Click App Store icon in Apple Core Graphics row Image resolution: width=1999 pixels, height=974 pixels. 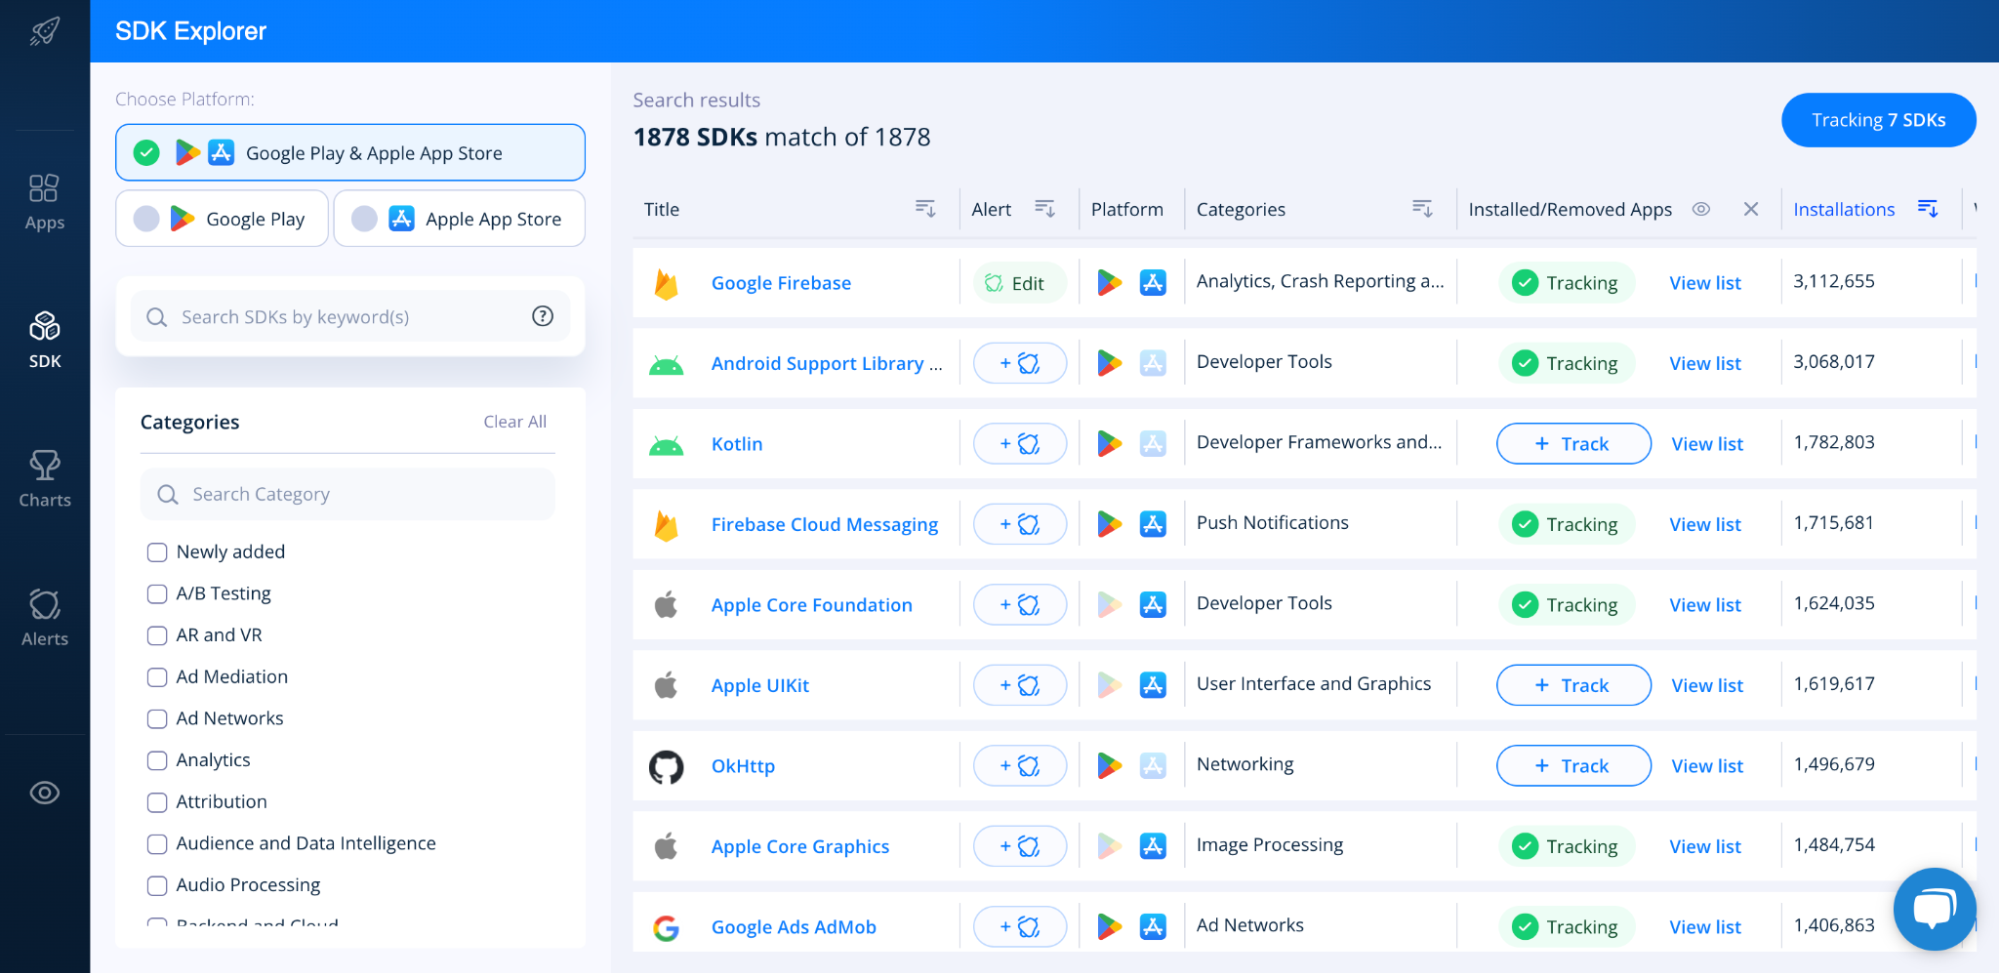[1153, 846]
